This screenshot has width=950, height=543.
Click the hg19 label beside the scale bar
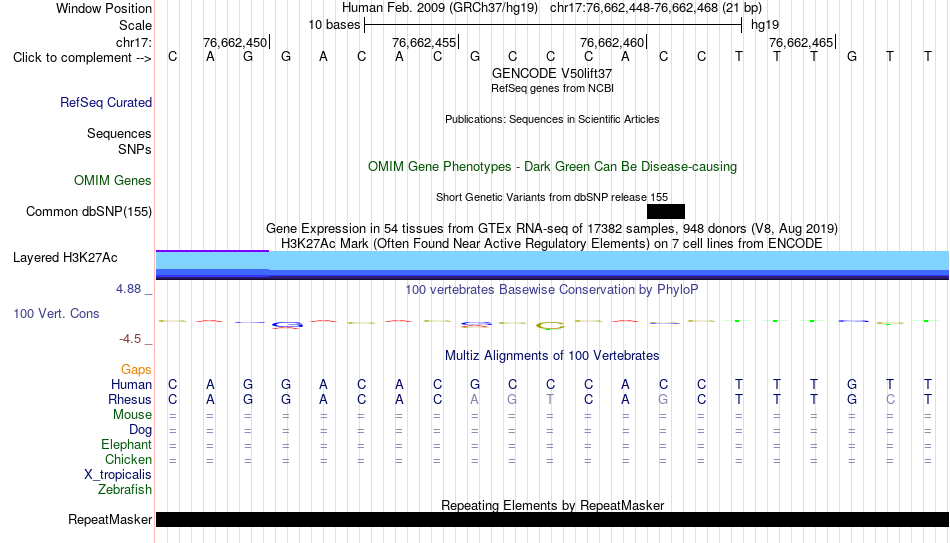(765, 25)
